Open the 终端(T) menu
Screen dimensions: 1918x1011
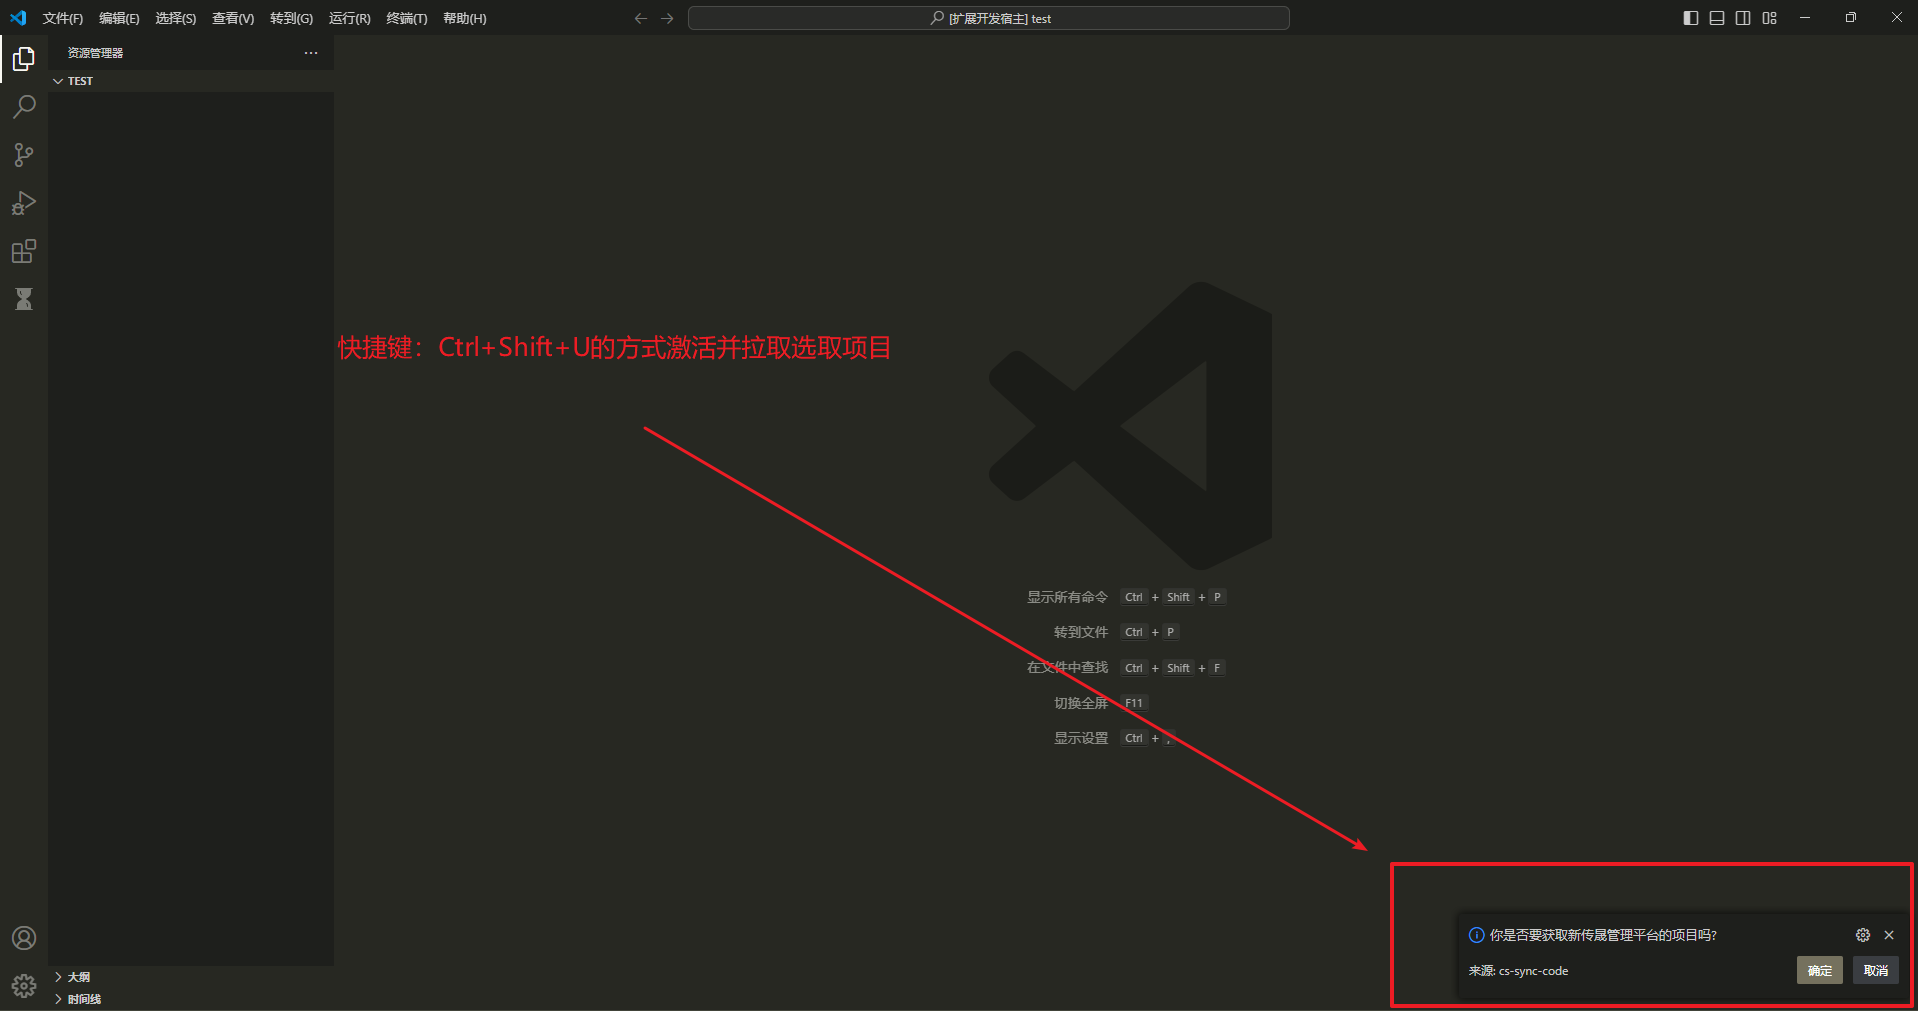[x=406, y=18]
